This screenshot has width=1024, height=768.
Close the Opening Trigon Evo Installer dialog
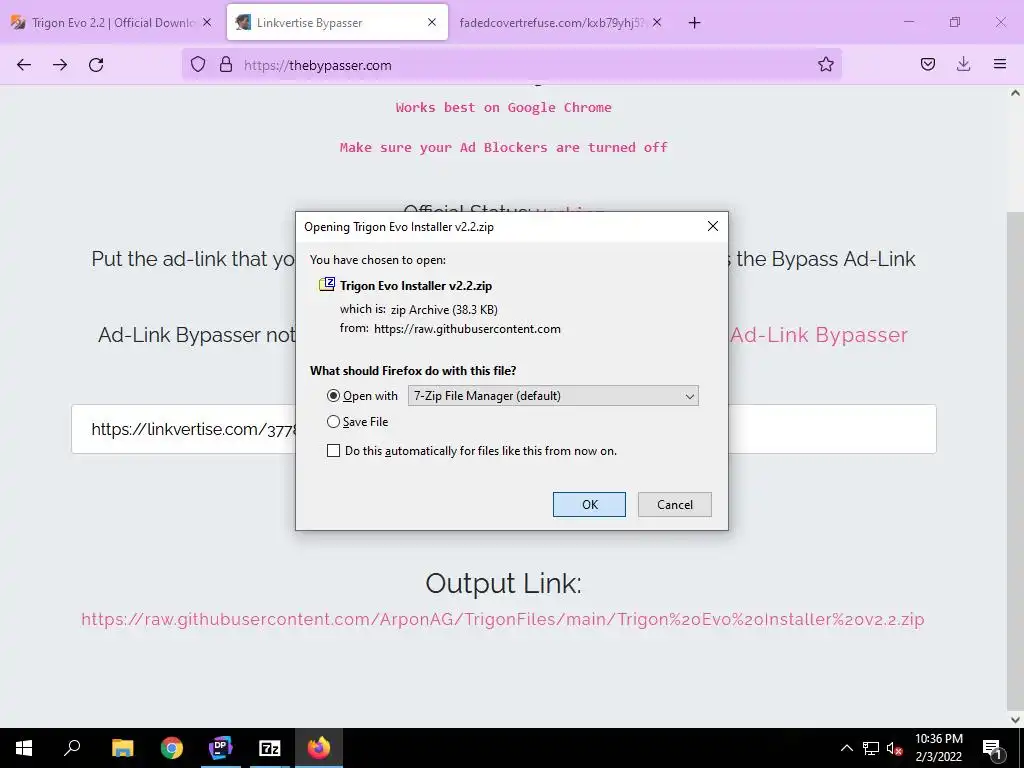(712, 226)
